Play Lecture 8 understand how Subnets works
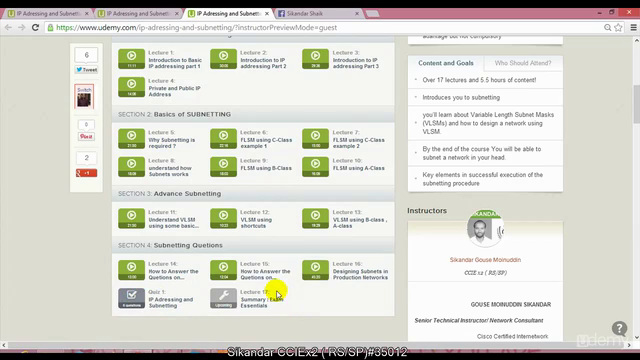 point(131,167)
